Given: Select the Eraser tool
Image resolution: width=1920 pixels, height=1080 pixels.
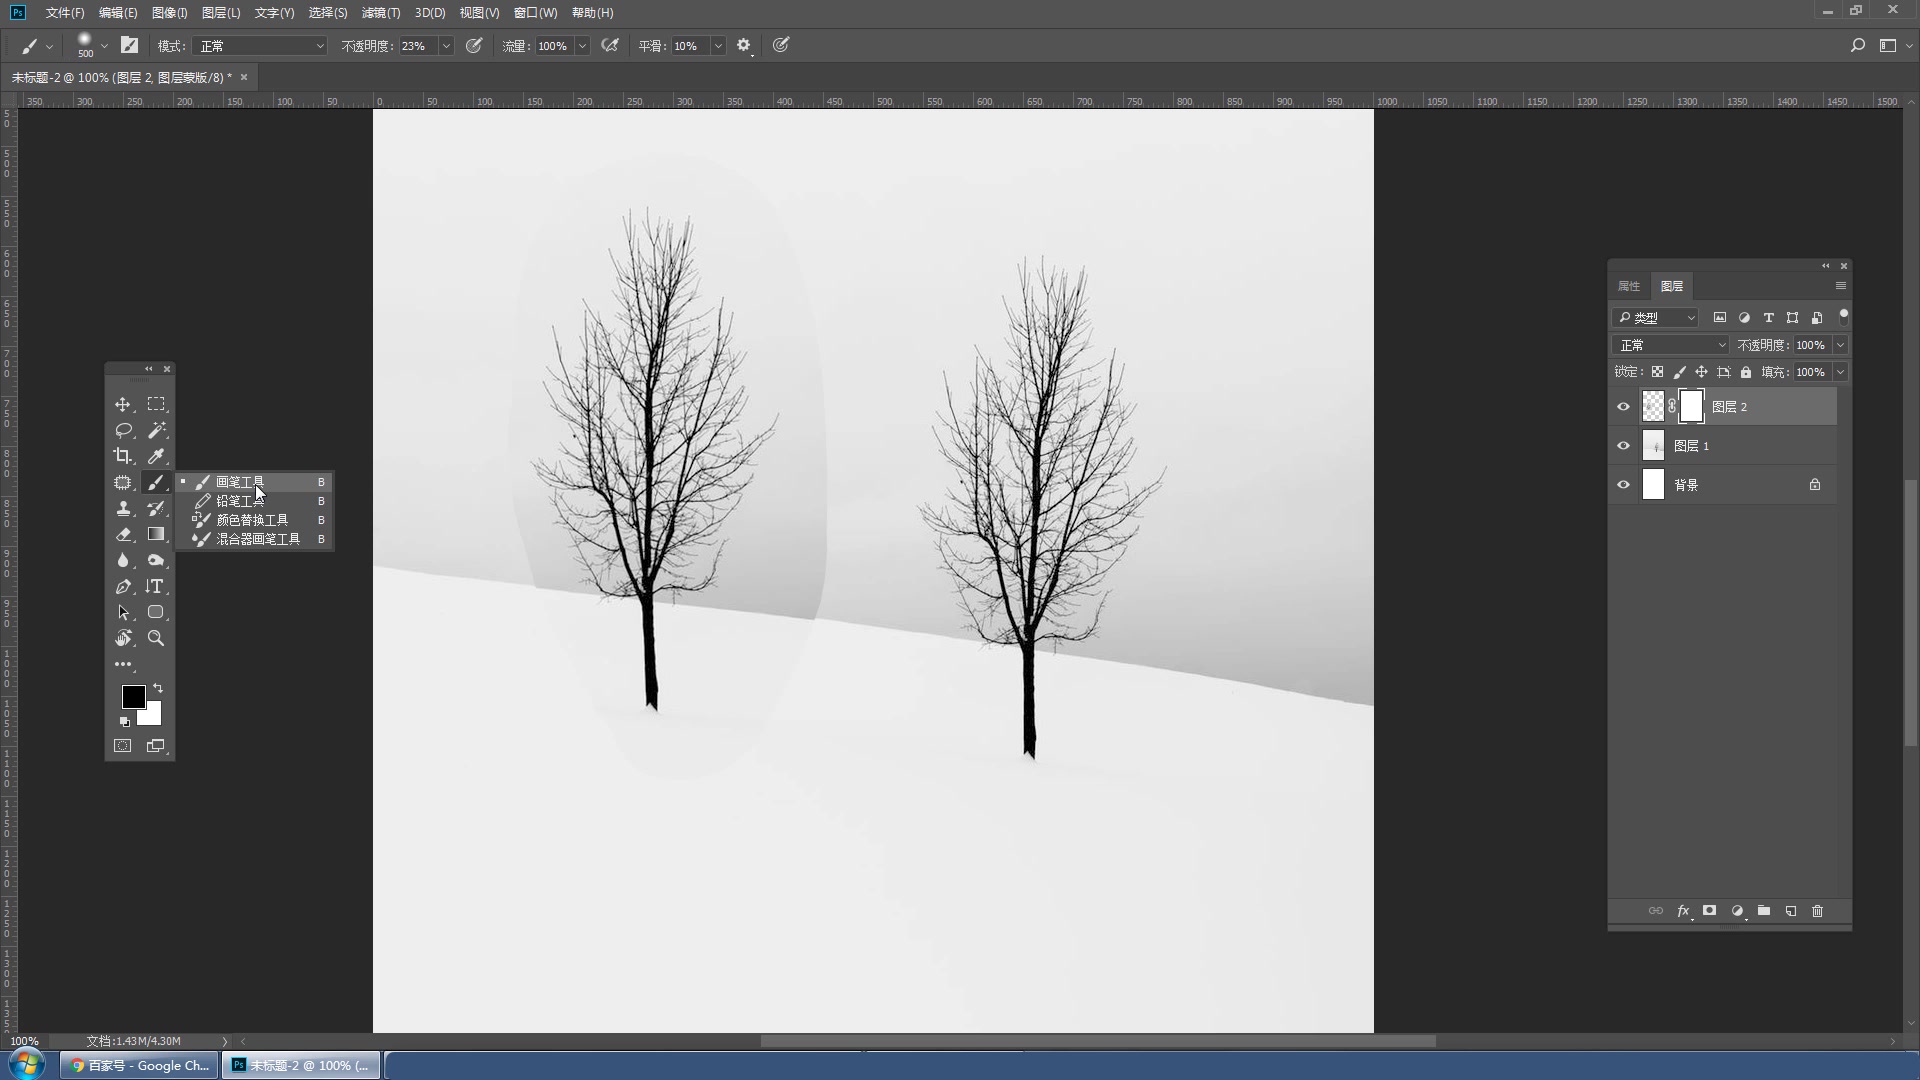Looking at the screenshot, I should pos(122,534).
